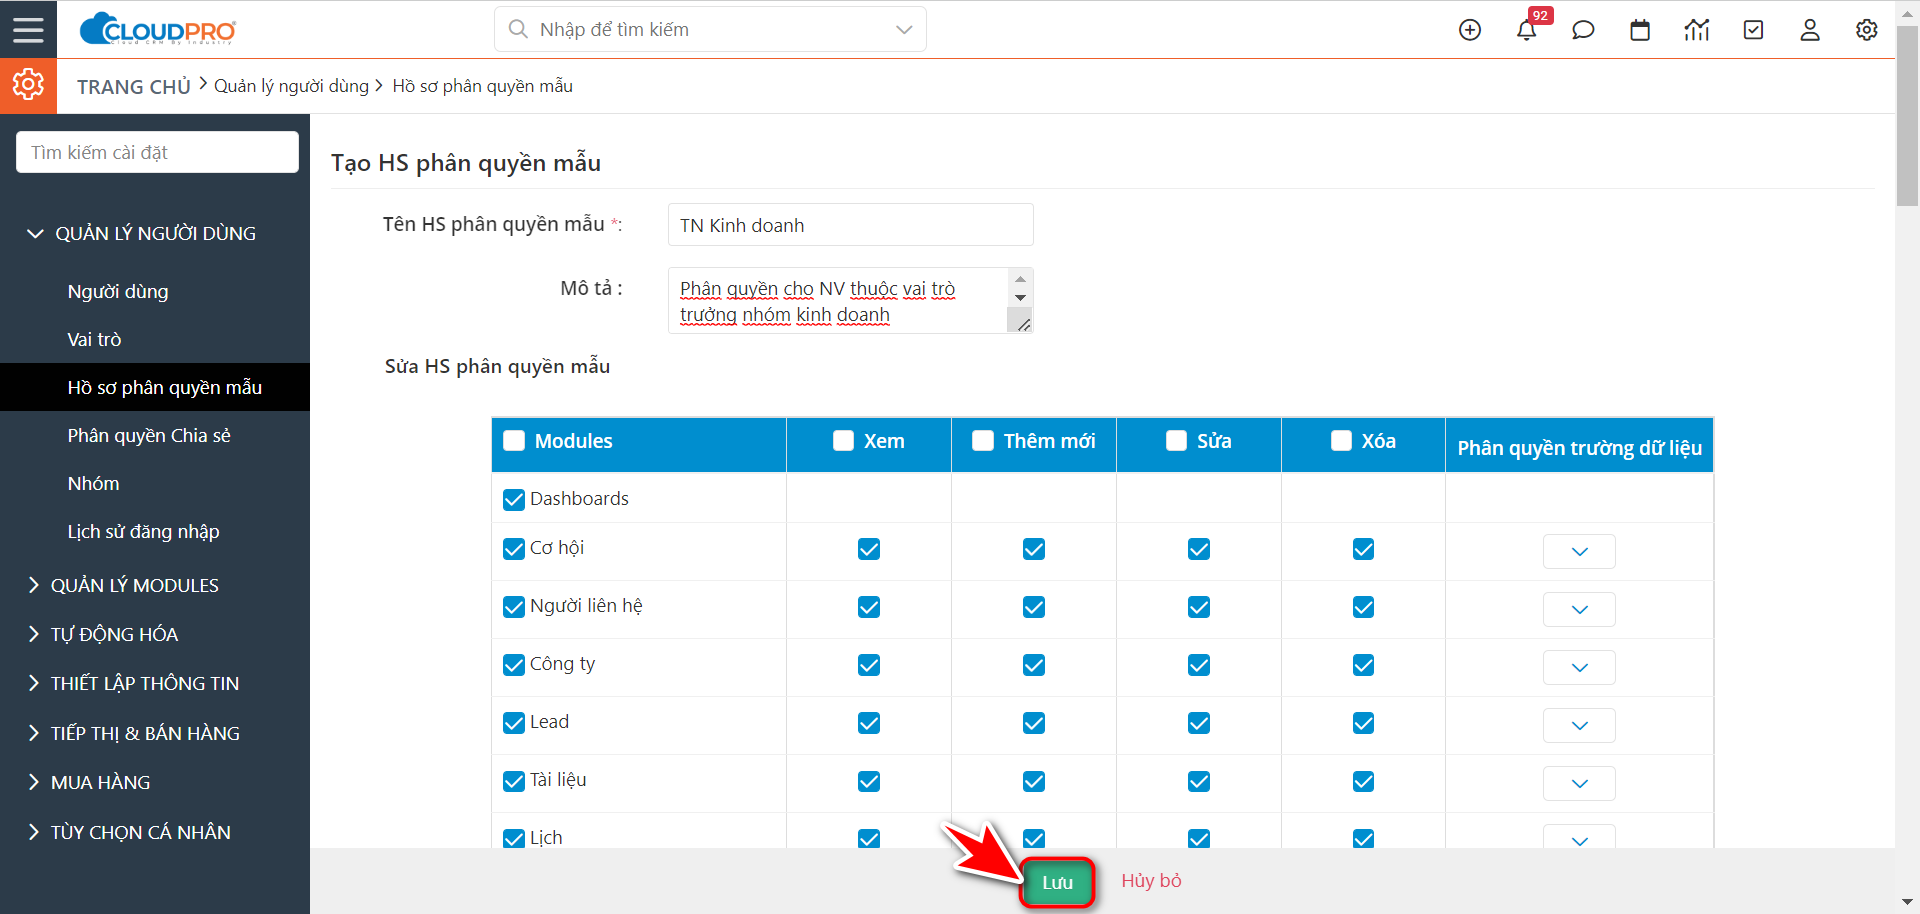Viewport: 1920px width, 914px height.
Task: Select Hồ sơ phân quyền mẫu item
Action: [155, 387]
